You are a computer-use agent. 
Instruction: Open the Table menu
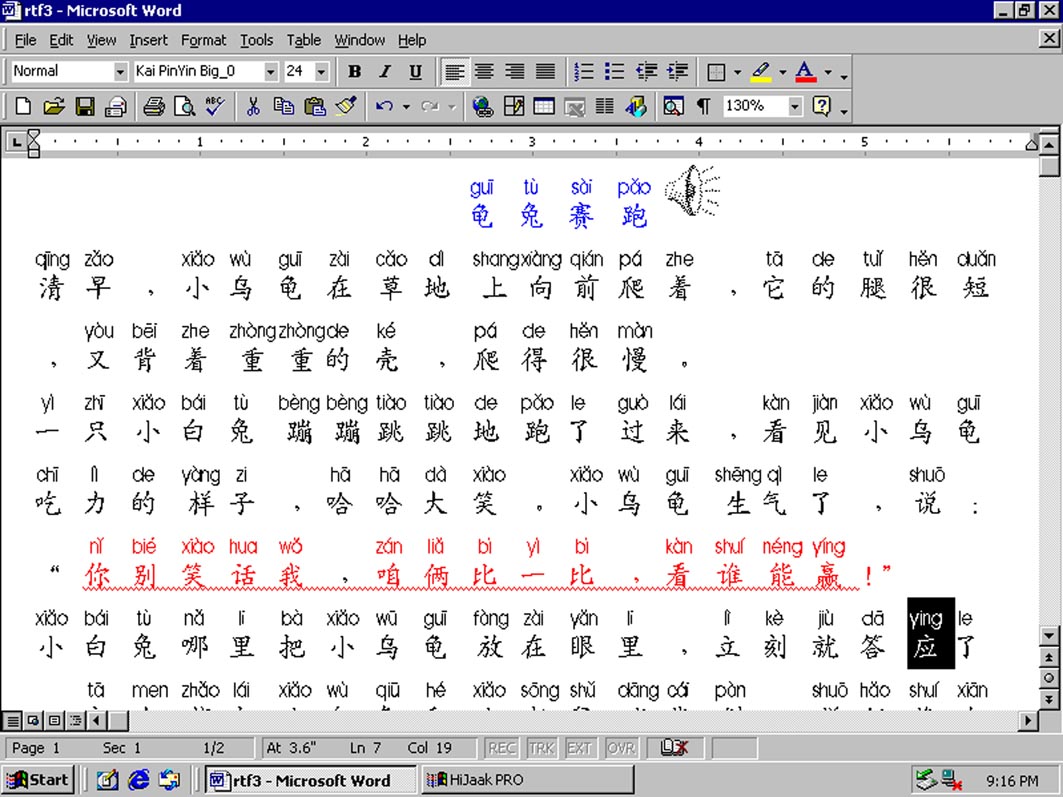point(303,40)
